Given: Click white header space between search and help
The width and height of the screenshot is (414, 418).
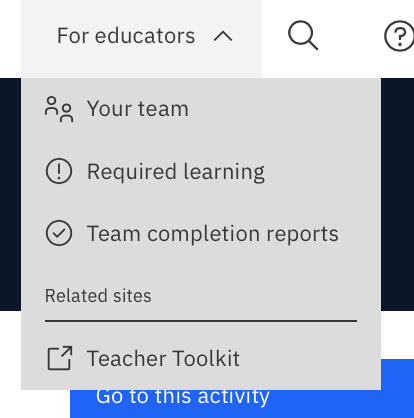Looking at the screenshot, I should 351,36.
